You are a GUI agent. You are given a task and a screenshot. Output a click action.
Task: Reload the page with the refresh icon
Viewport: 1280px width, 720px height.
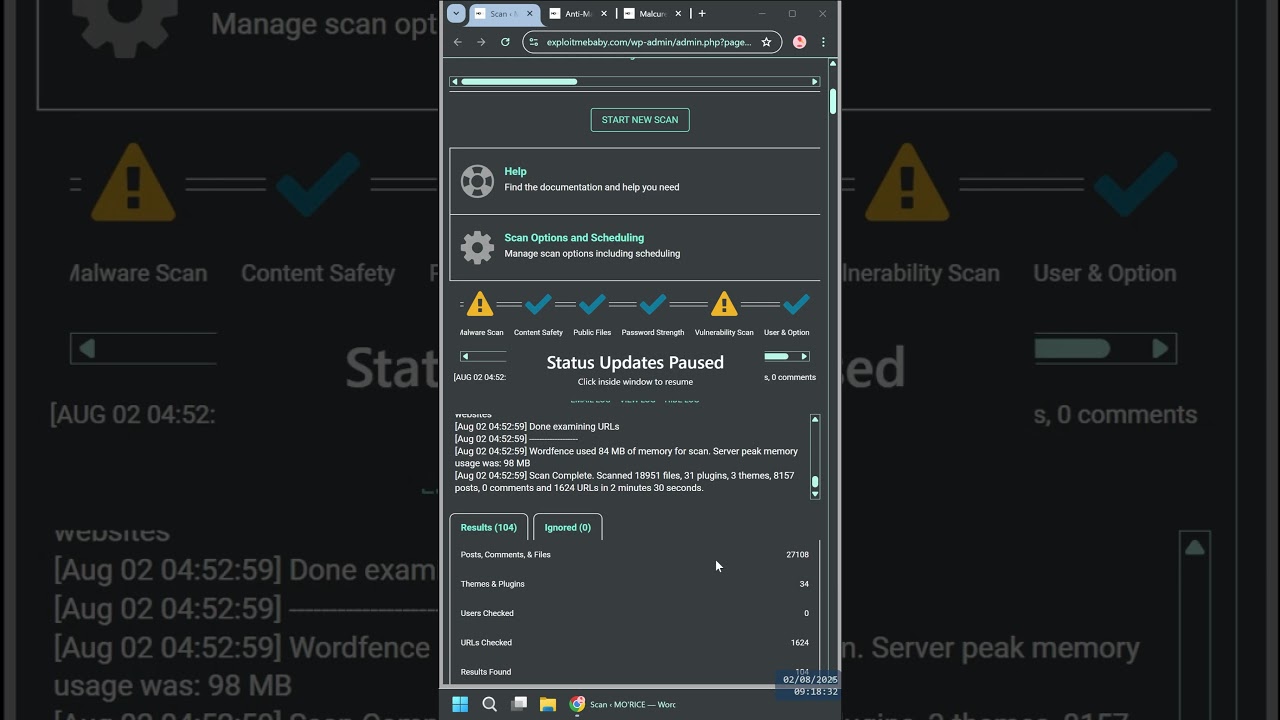pos(505,42)
